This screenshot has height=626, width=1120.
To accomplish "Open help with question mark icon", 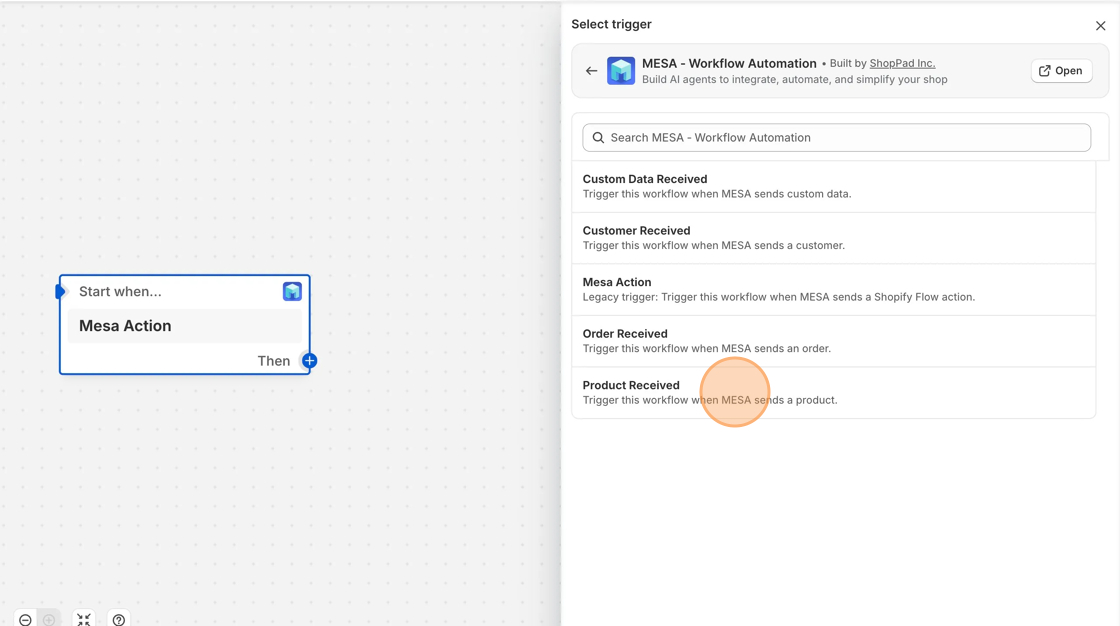I will click(119, 620).
